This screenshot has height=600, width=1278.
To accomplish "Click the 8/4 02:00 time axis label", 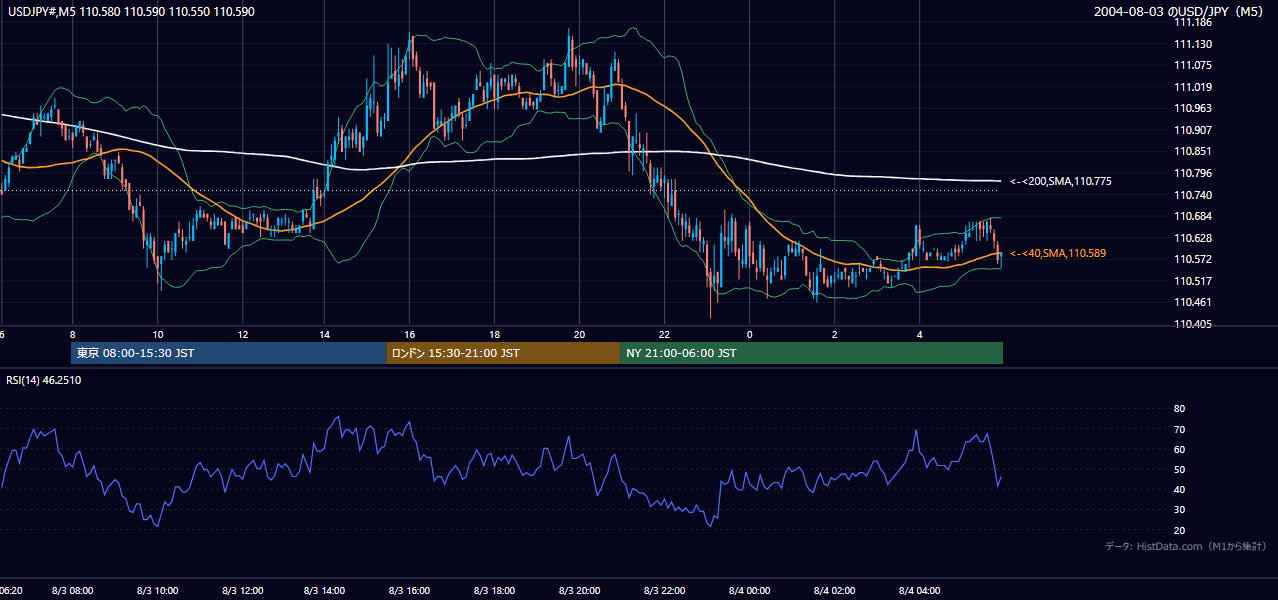I will (x=834, y=591).
